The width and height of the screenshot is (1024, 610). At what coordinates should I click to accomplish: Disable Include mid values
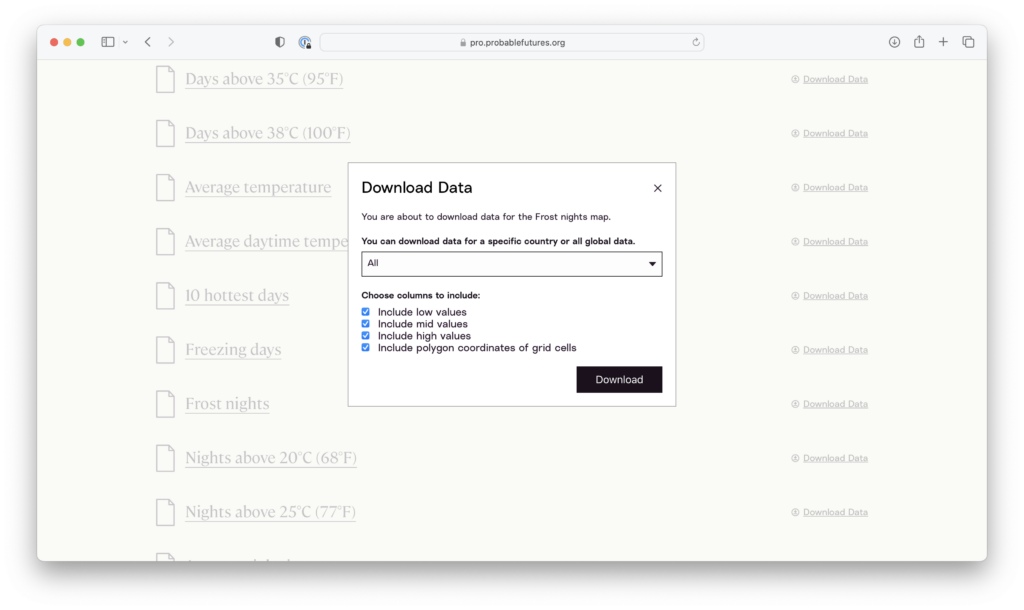tap(366, 323)
